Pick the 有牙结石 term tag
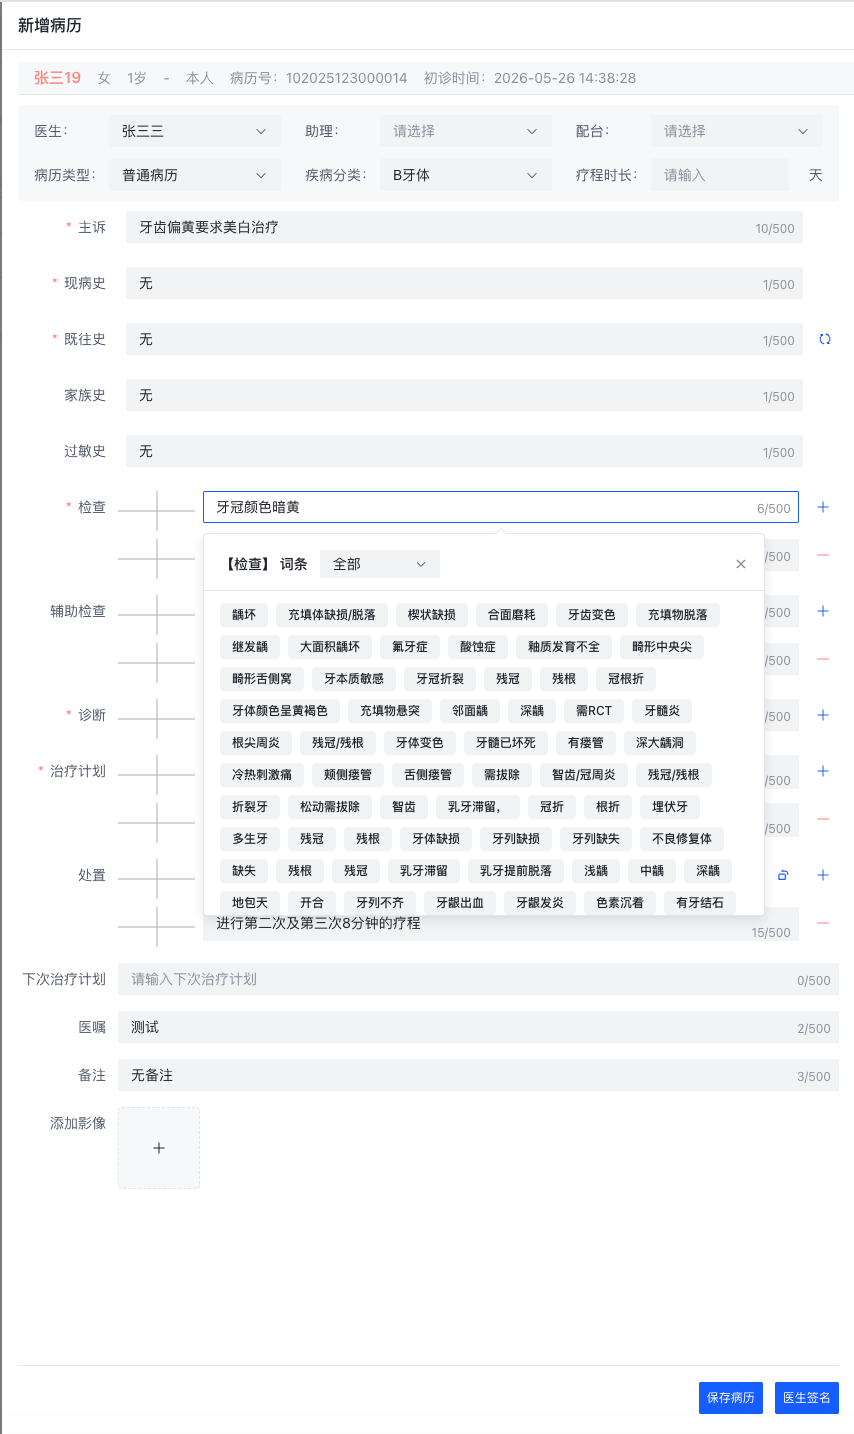The height and width of the screenshot is (1434, 854). (x=700, y=903)
